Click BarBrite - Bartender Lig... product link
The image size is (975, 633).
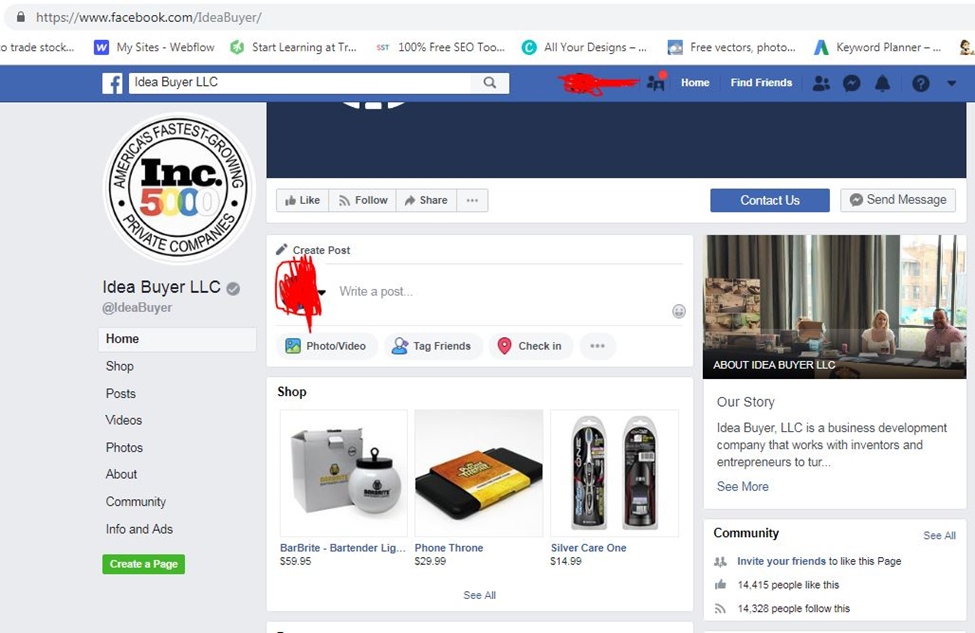[343, 548]
